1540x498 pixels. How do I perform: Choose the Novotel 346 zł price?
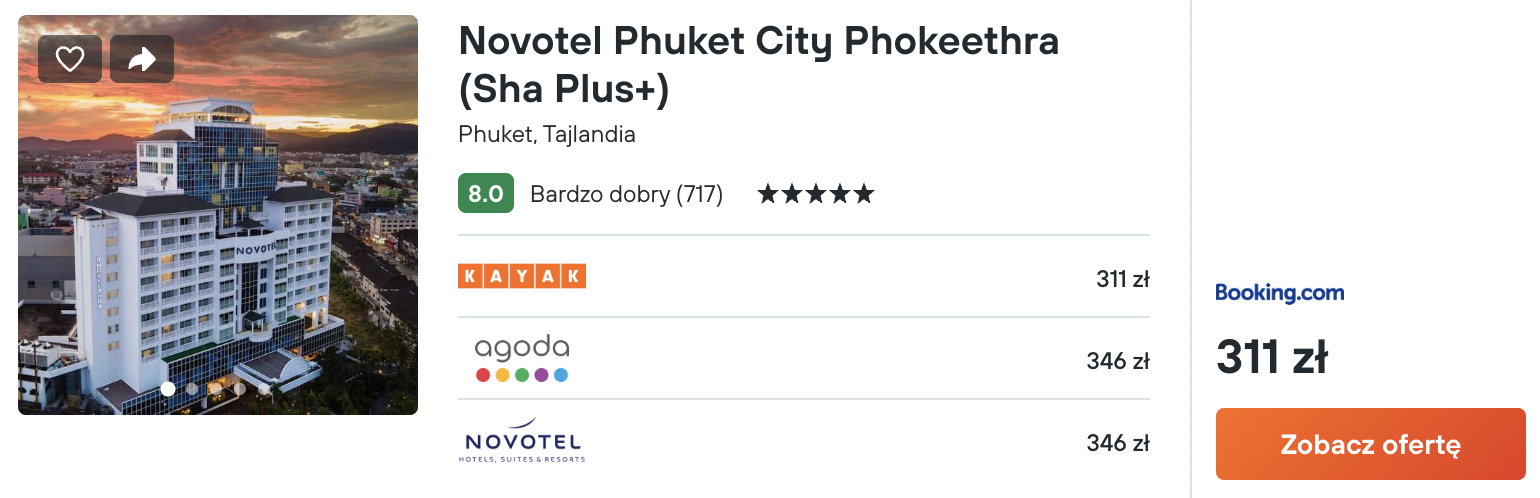click(x=1118, y=443)
